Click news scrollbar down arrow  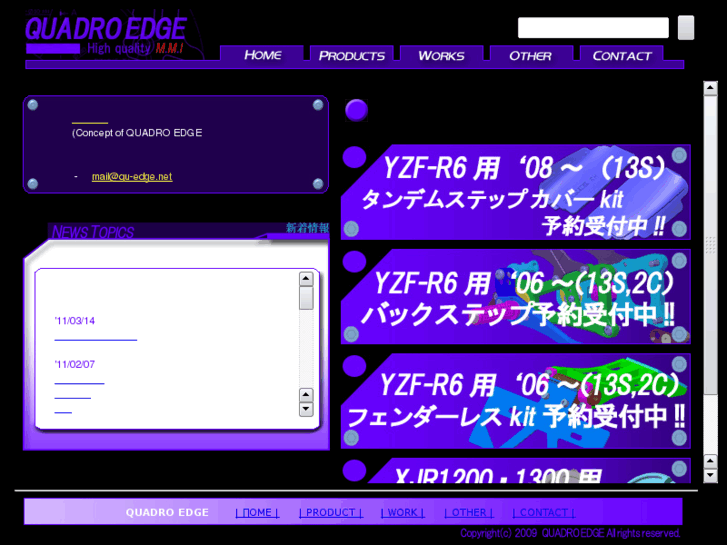(x=306, y=409)
